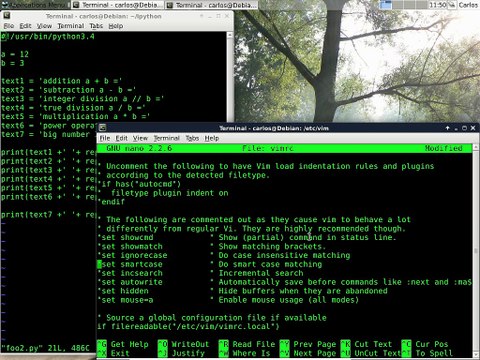Click window icon of the /etc/vim terminal titlebar

(x=103, y=128)
